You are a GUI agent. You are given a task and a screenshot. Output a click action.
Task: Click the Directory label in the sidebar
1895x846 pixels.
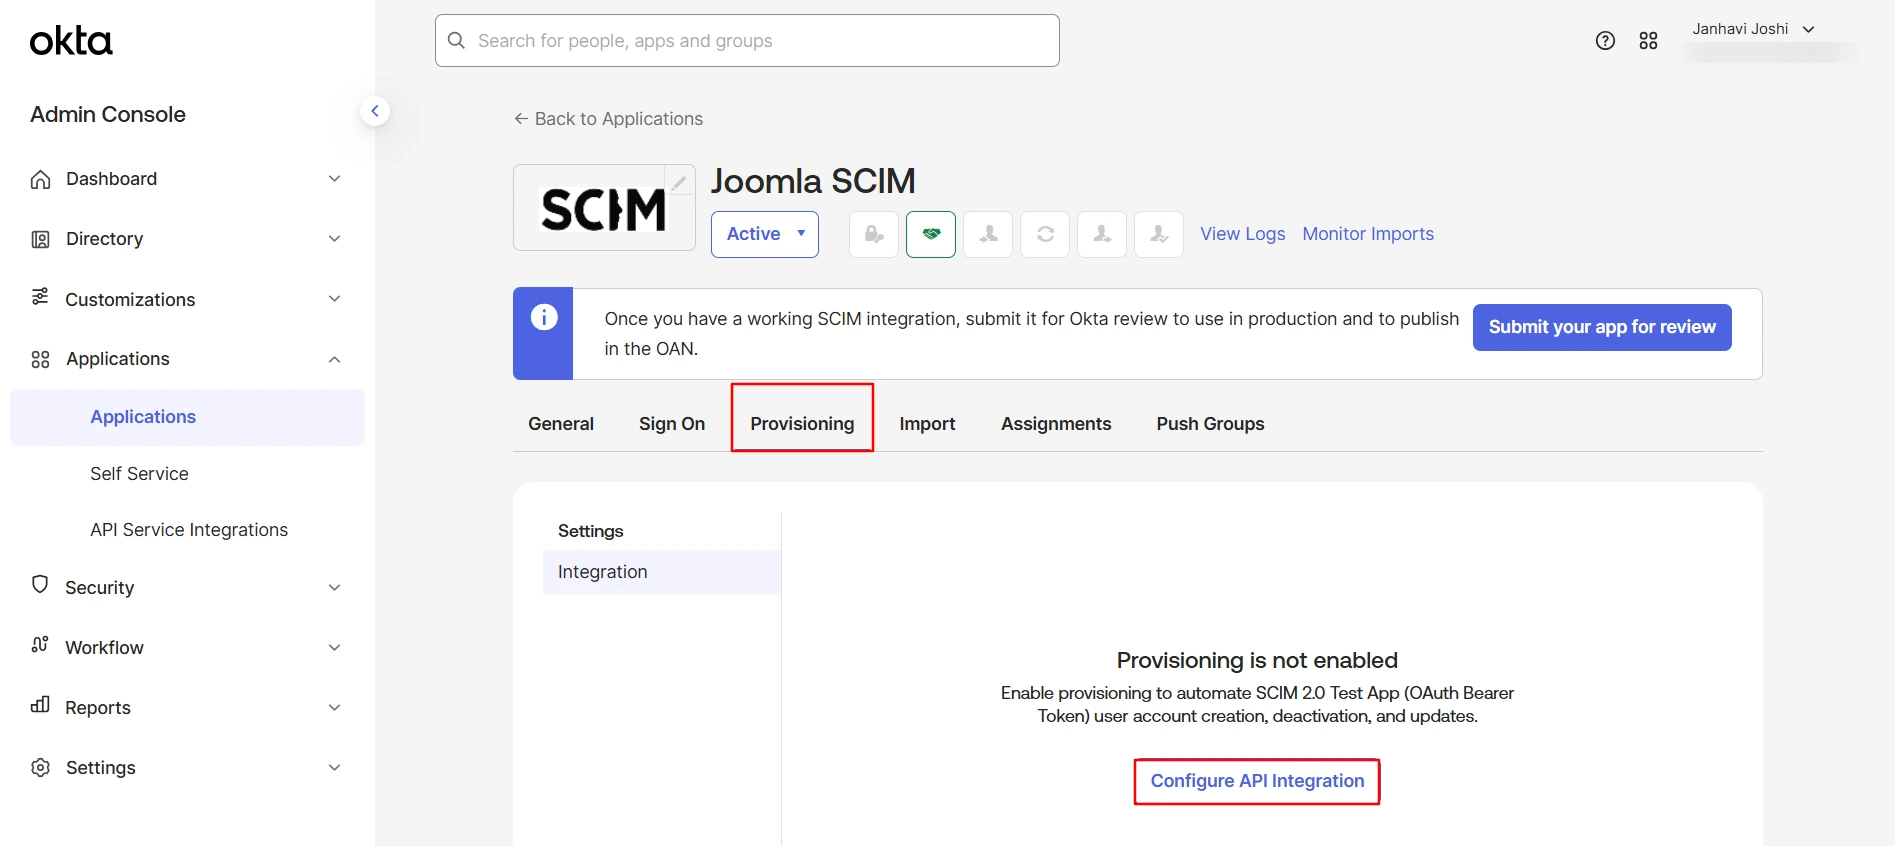[x=104, y=239]
